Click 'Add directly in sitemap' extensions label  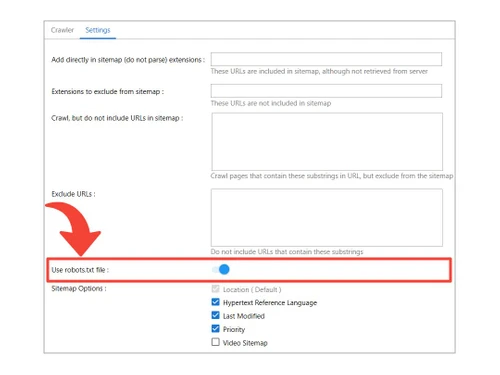[x=128, y=60]
